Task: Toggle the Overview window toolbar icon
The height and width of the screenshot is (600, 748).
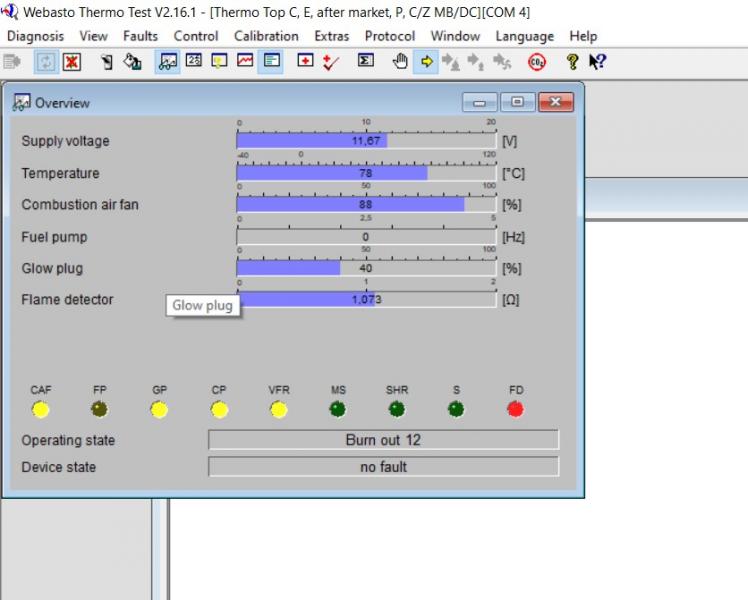Action: [167, 62]
